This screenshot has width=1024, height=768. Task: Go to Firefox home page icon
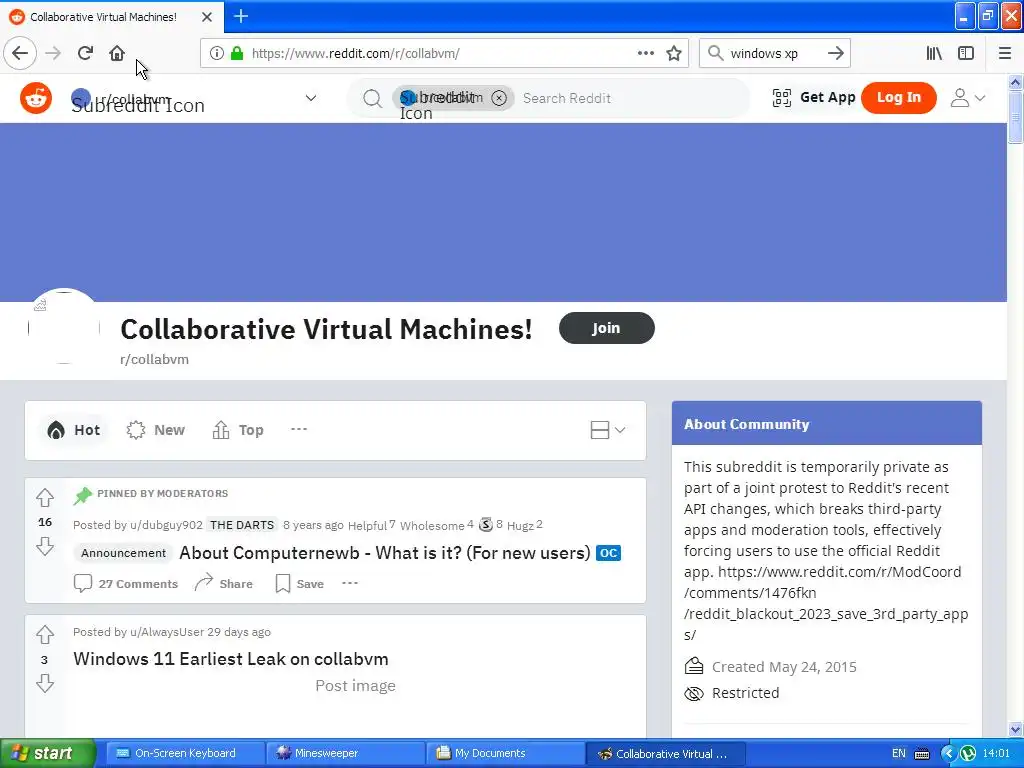(x=117, y=53)
